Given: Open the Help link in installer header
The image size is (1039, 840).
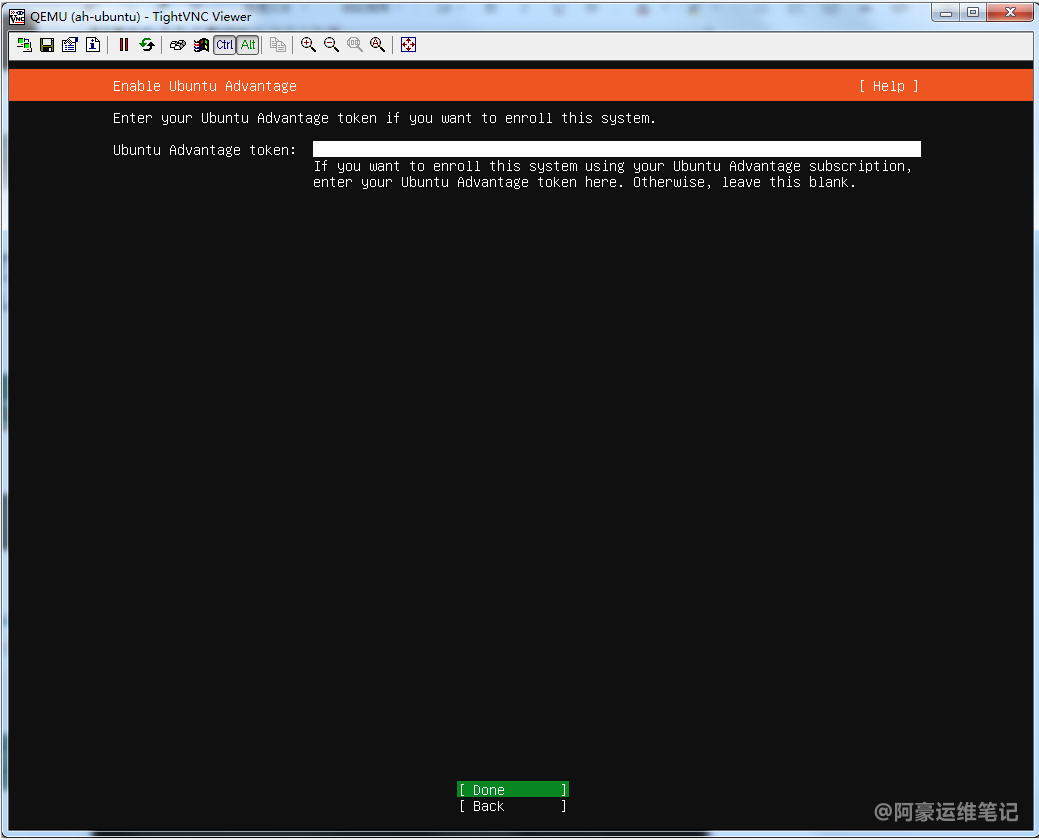Looking at the screenshot, I should [x=888, y=86].
